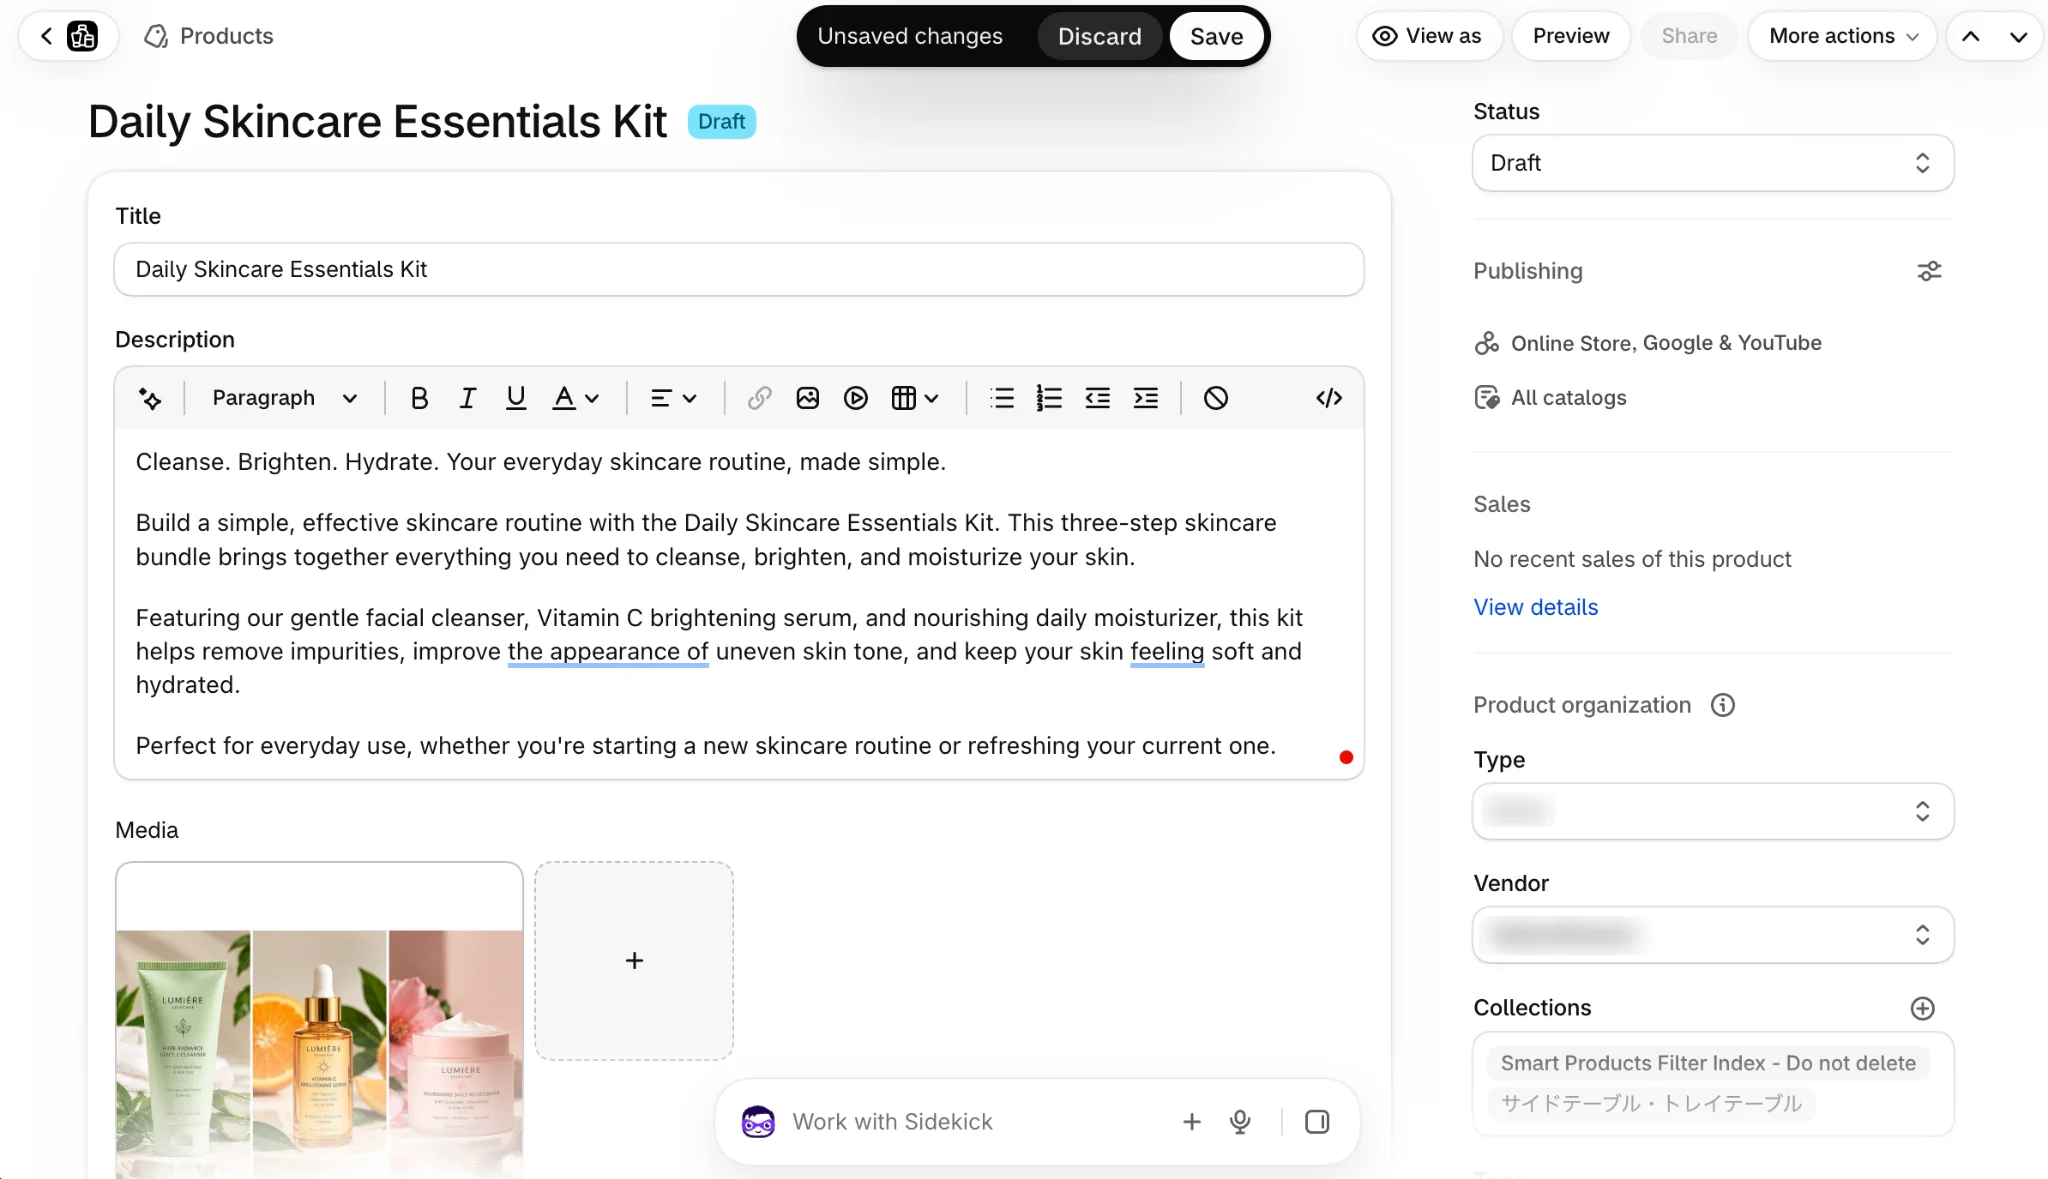Open the insert table dropdown
This screenshot has width=2048, height=1179.
pos(915,398)
